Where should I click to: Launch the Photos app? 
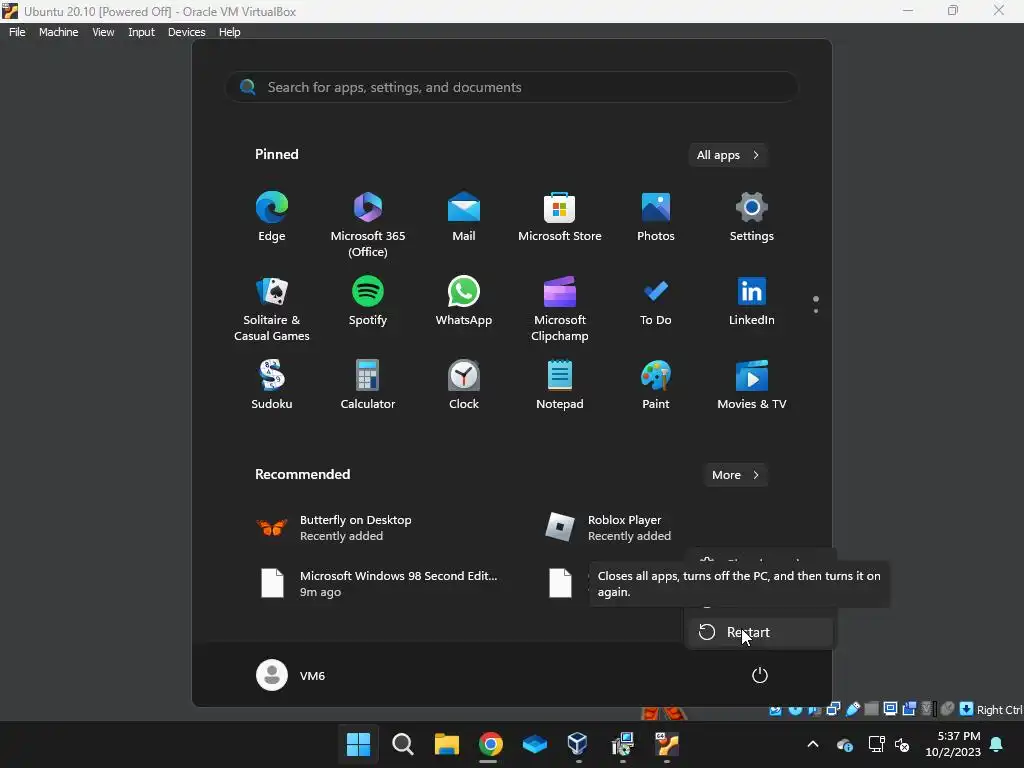coord(656,217)
